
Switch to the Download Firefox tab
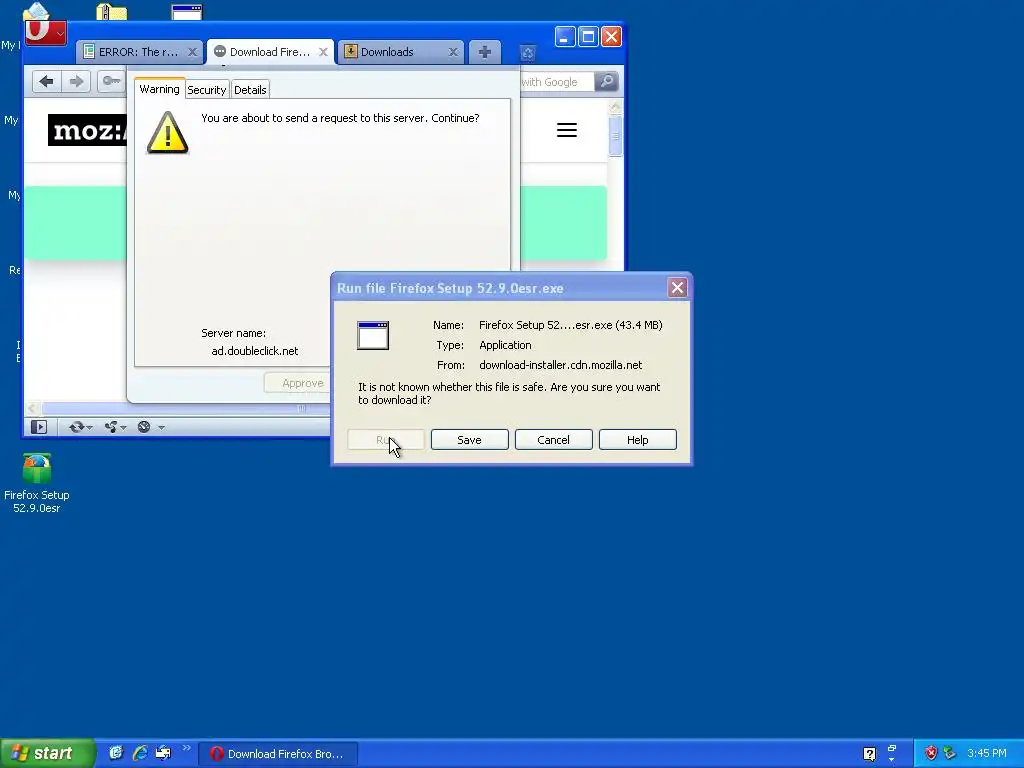click(x=270, y=52)
